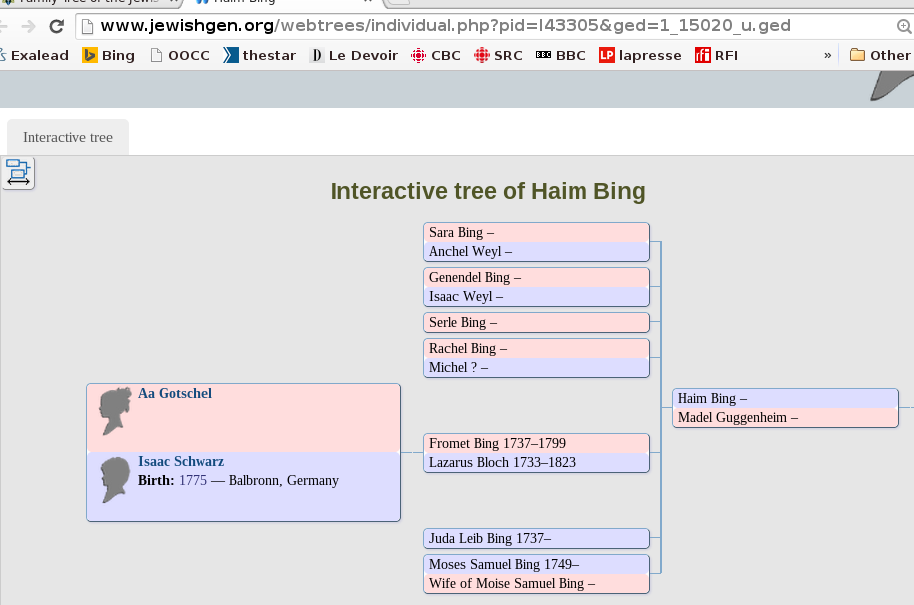Open the lapresse bookmark
The height and width of the screenshot is (605, 914).
(640, 55)
